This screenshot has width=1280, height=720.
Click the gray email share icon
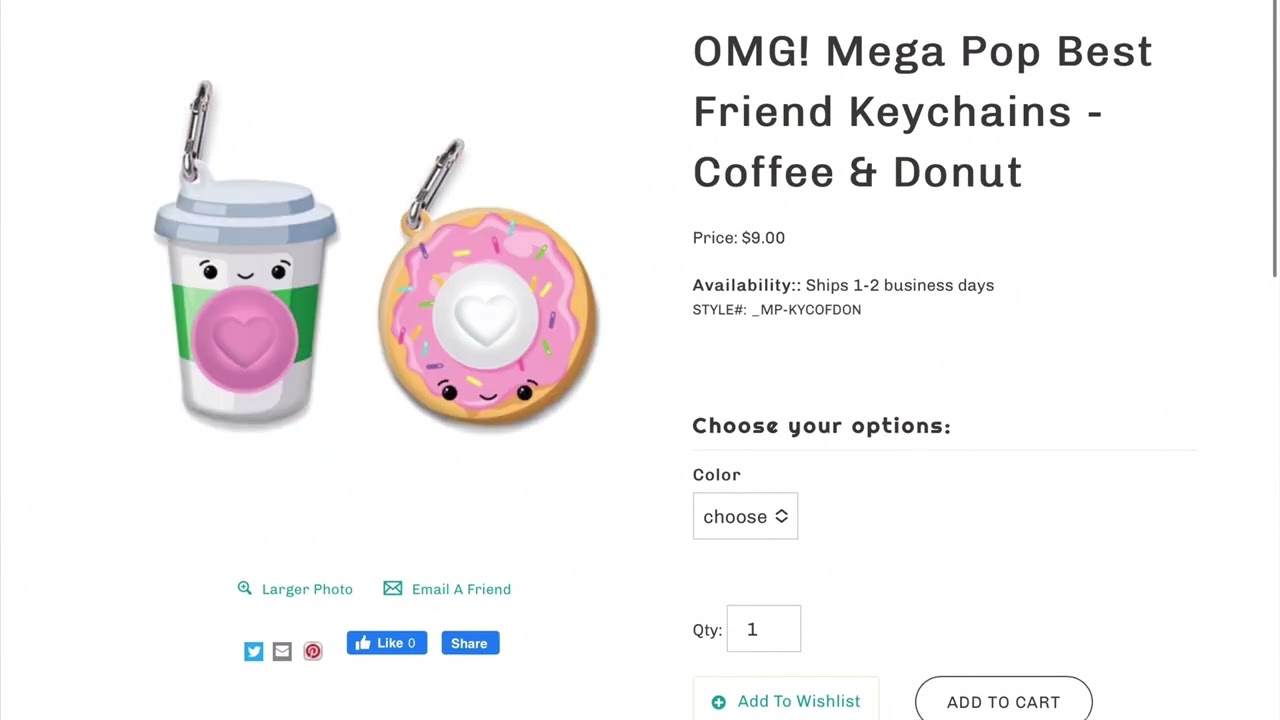pyautogui.click(x=282, y=652)
